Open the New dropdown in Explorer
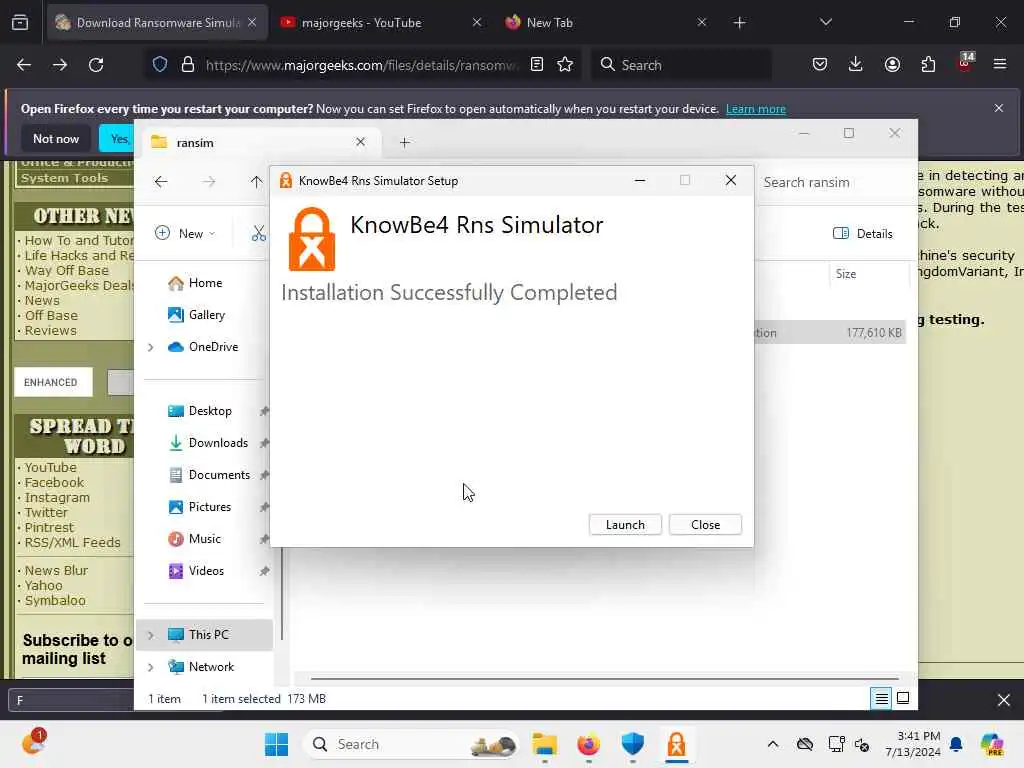The width and height of the screenshot is (1024, 768). (185, 233)
